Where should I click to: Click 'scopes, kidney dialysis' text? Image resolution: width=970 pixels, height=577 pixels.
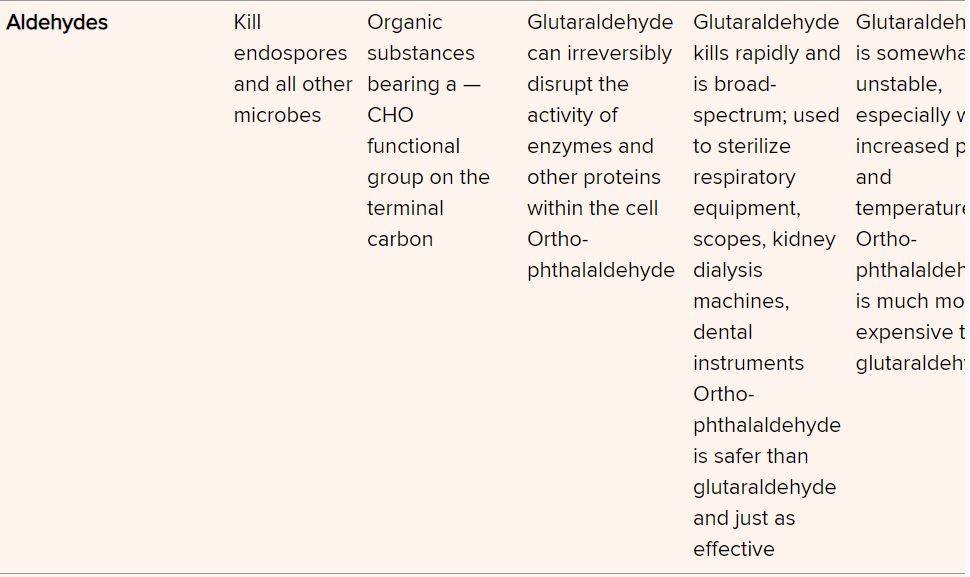(x=764, y=255)
